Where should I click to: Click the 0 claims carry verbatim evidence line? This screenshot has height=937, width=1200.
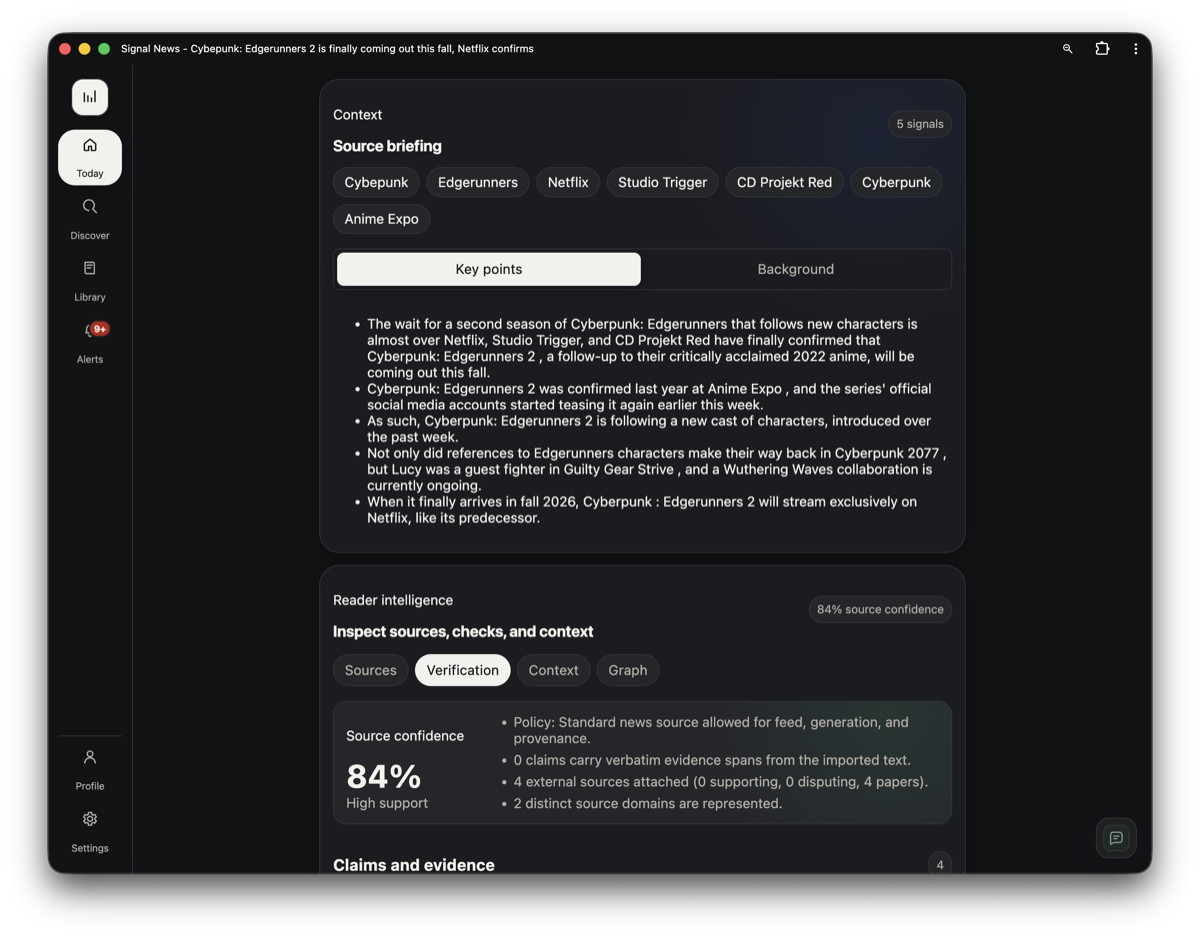[x=712, y=760]
